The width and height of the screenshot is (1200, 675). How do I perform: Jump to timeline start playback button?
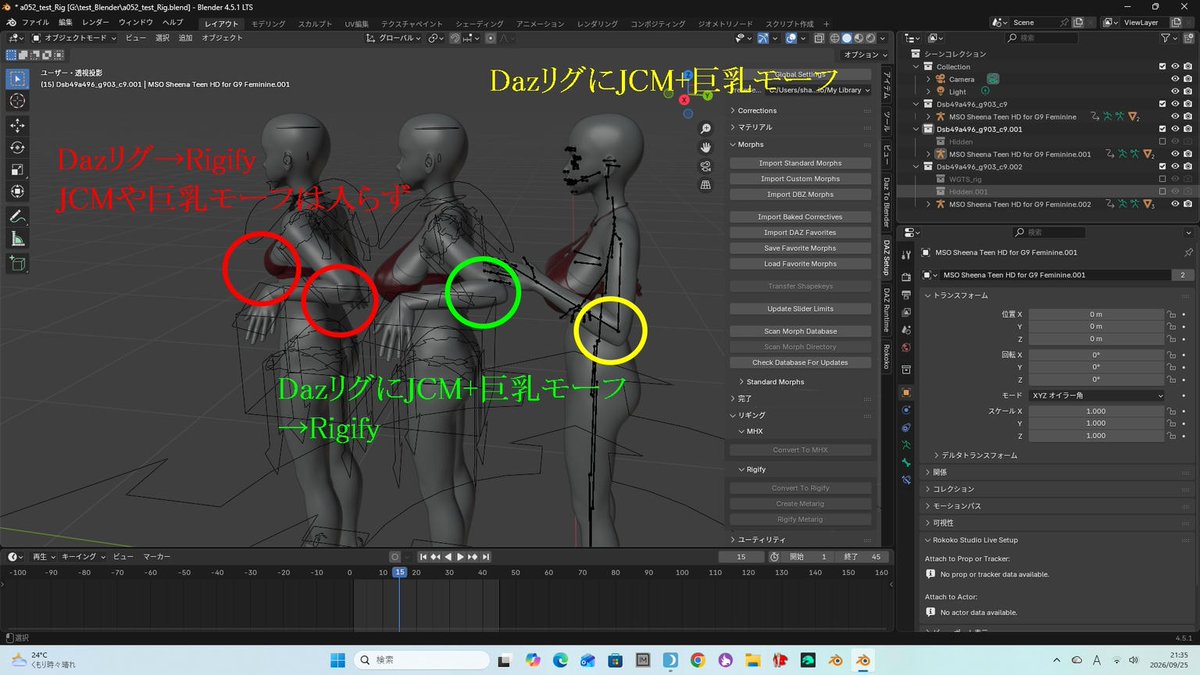click(424, 557)
